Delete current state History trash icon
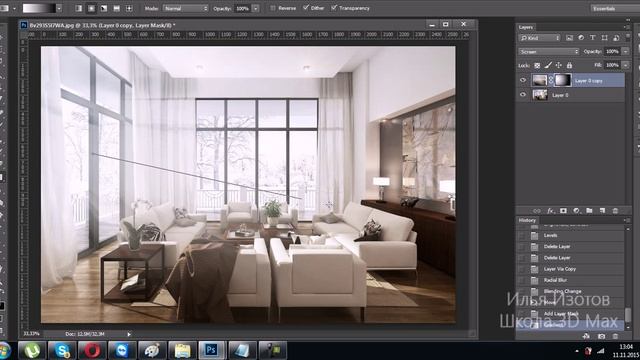640x360 pixels. (x=615, y=336)
